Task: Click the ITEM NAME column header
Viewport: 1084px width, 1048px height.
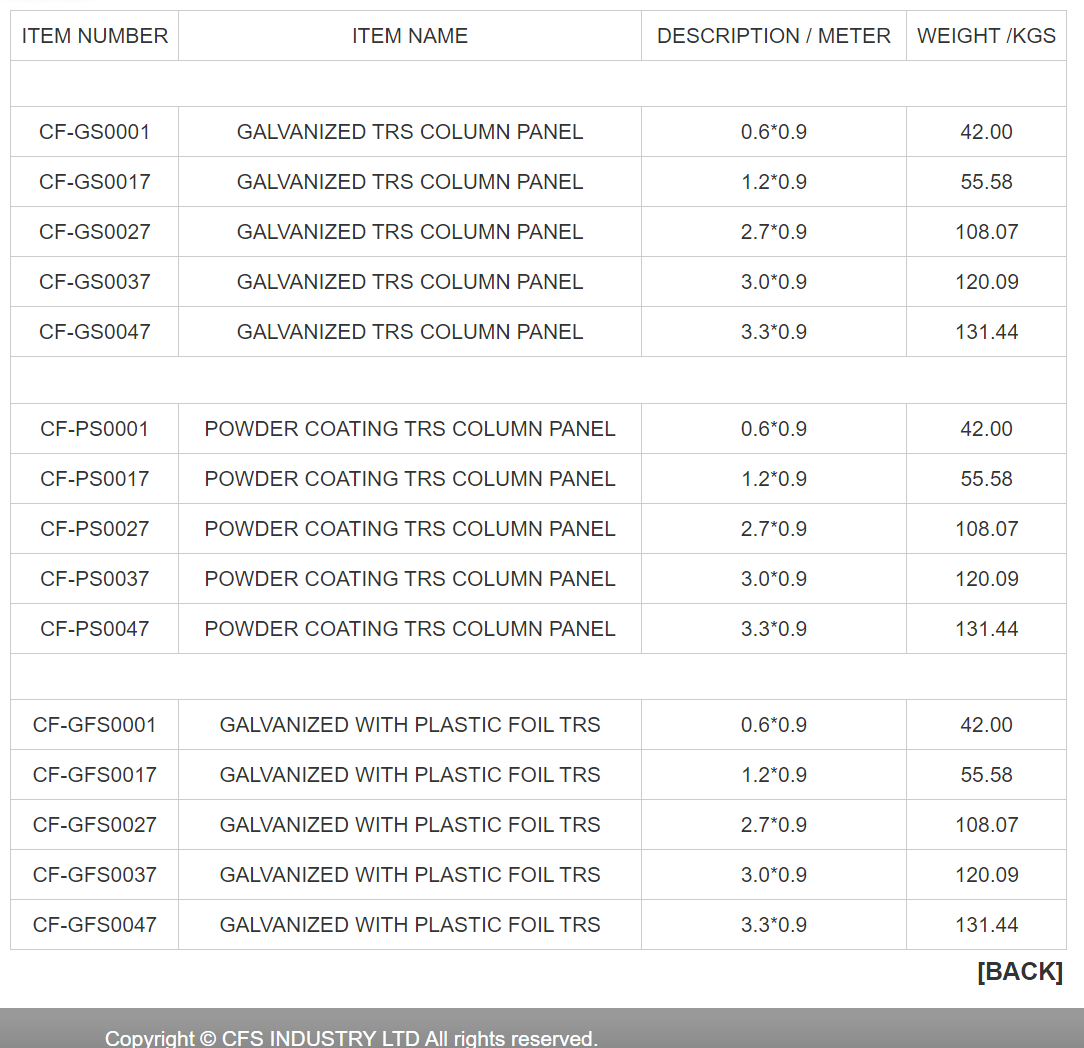Action: click(410, 36)
